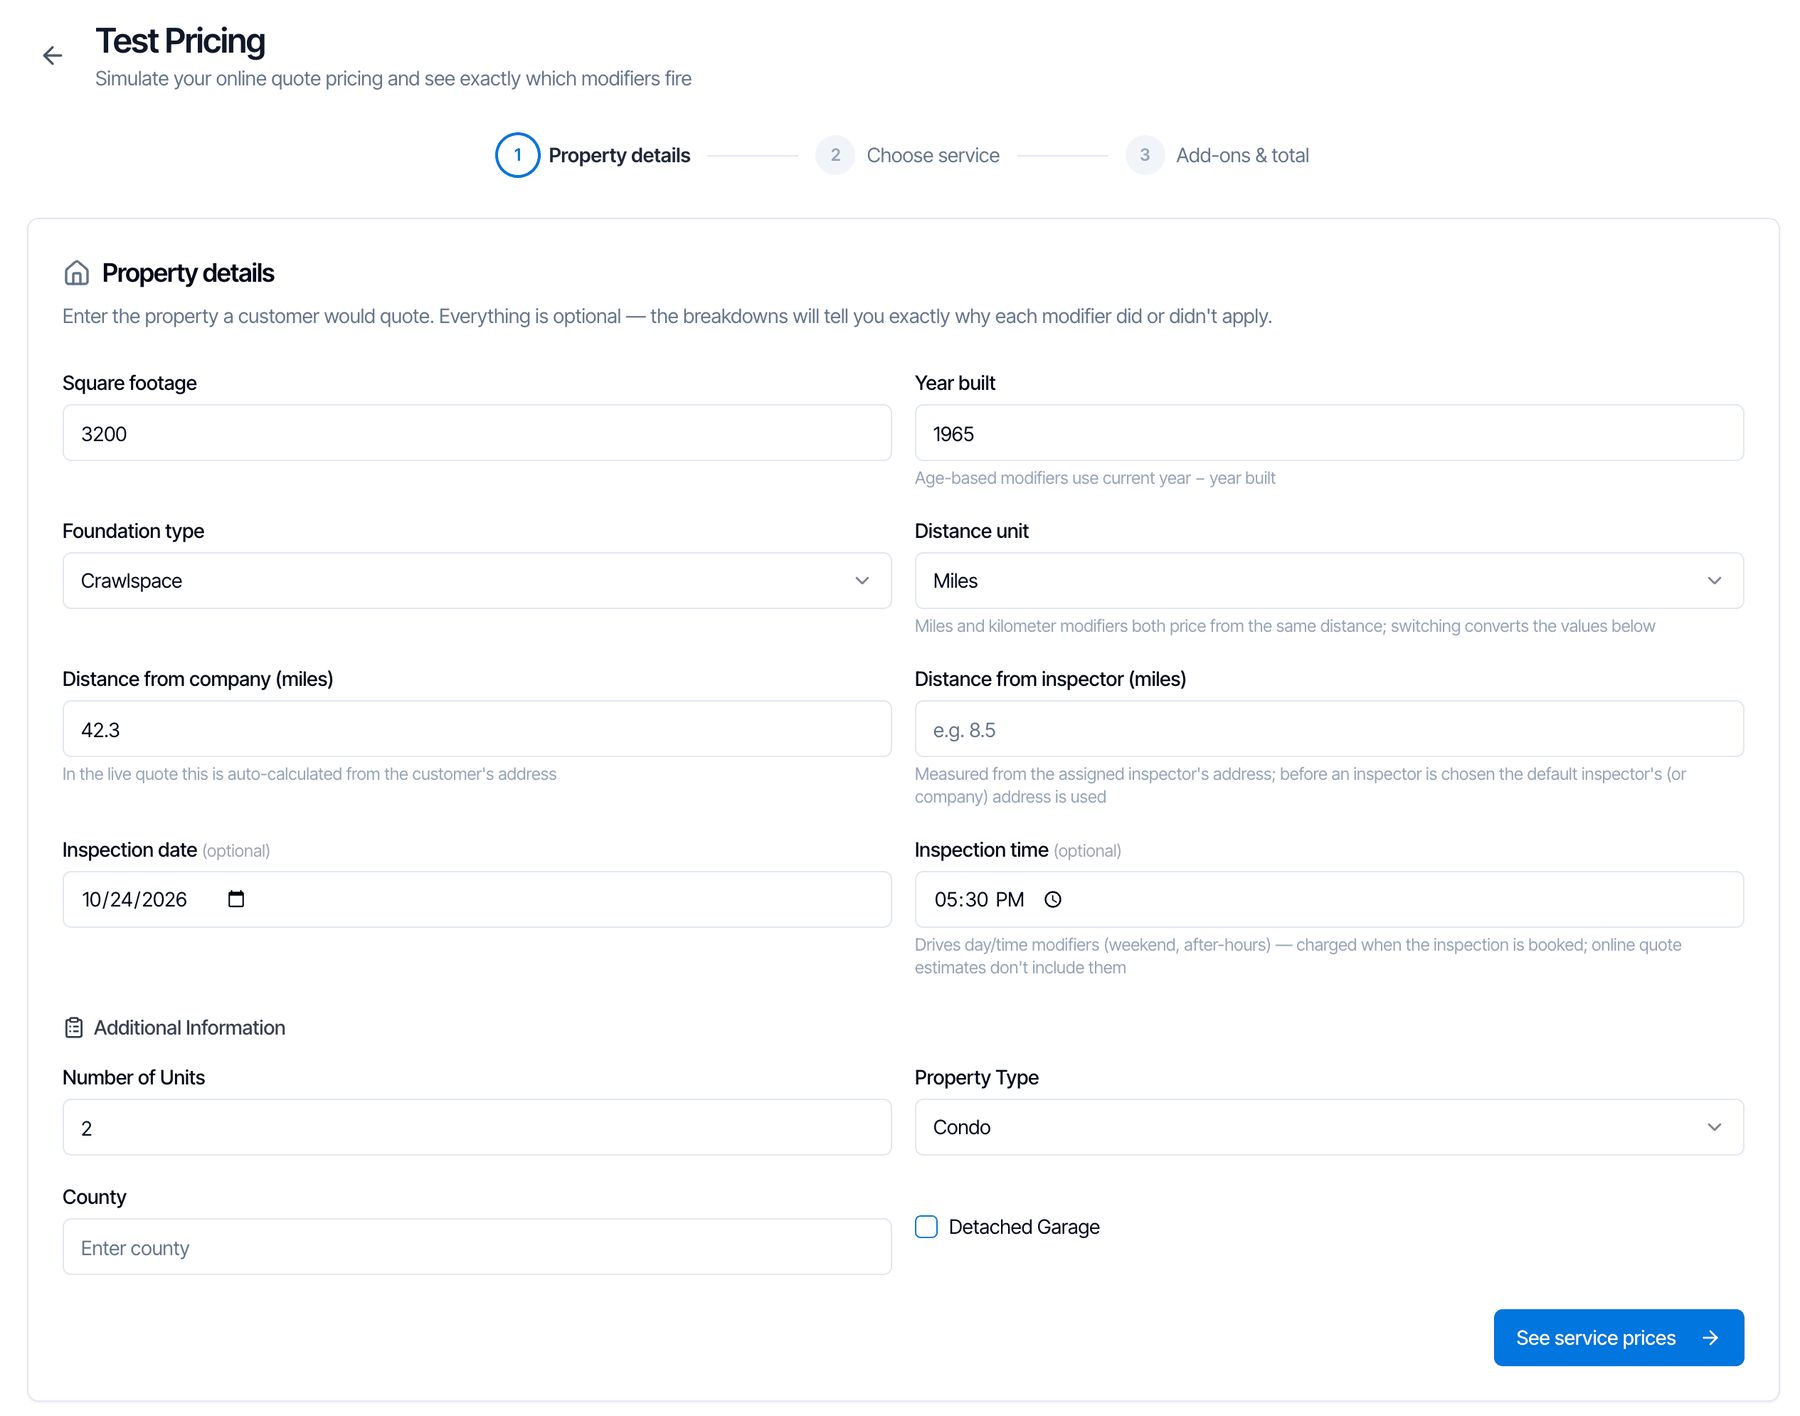The width and height of the screenshot is (1800, 1416).
Task: Open the Distance unit Miles dropdown
Action: click(1329, 581)
